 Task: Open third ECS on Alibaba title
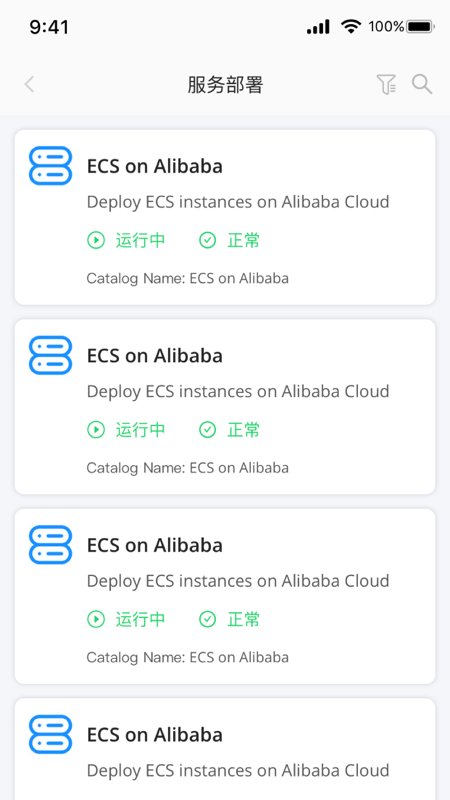[x=155, y=545]
